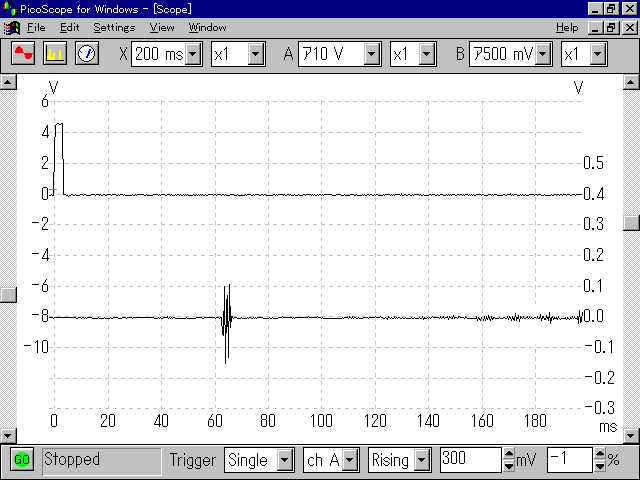Click the right scrollbar down arrow
This screenshot has height=480, width=640.
click(x=631, y=436)
